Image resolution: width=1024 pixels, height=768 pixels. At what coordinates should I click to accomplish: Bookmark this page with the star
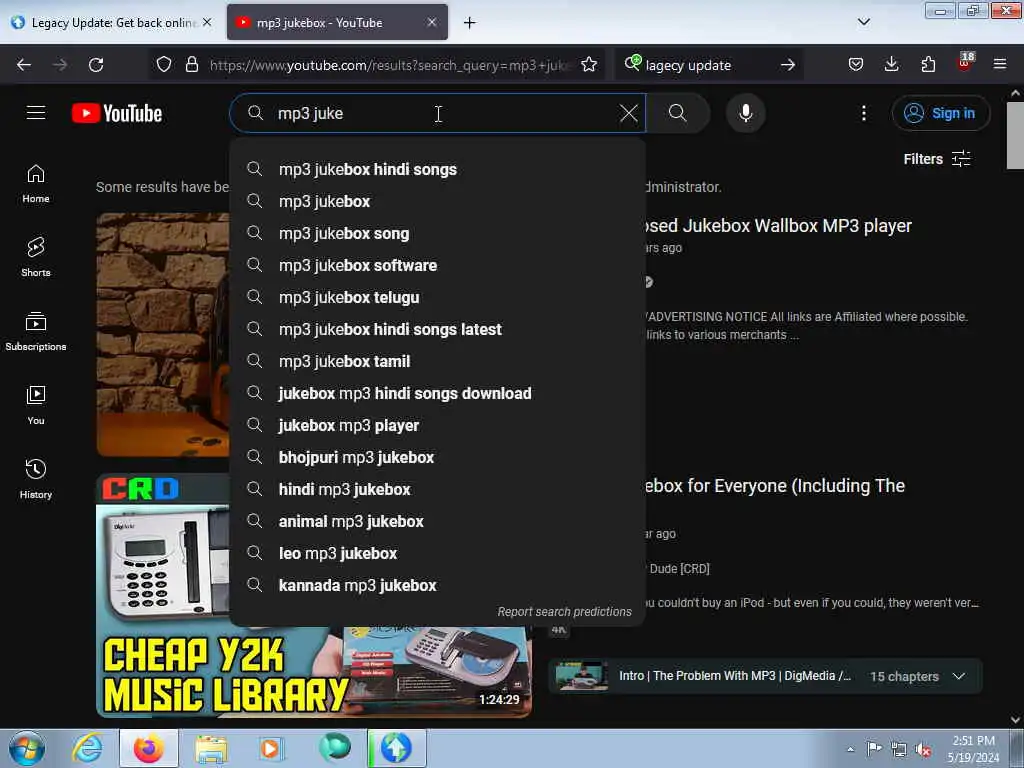[588, 65]
